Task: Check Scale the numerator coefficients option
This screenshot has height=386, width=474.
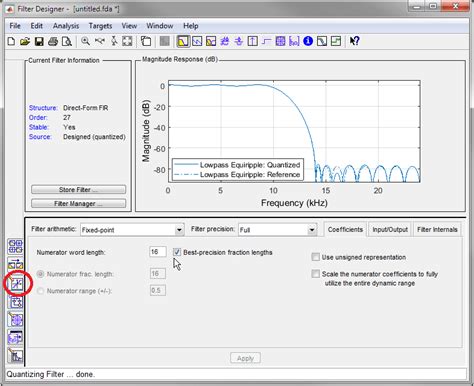Action: pyautogui.click(x=315, y=274)
